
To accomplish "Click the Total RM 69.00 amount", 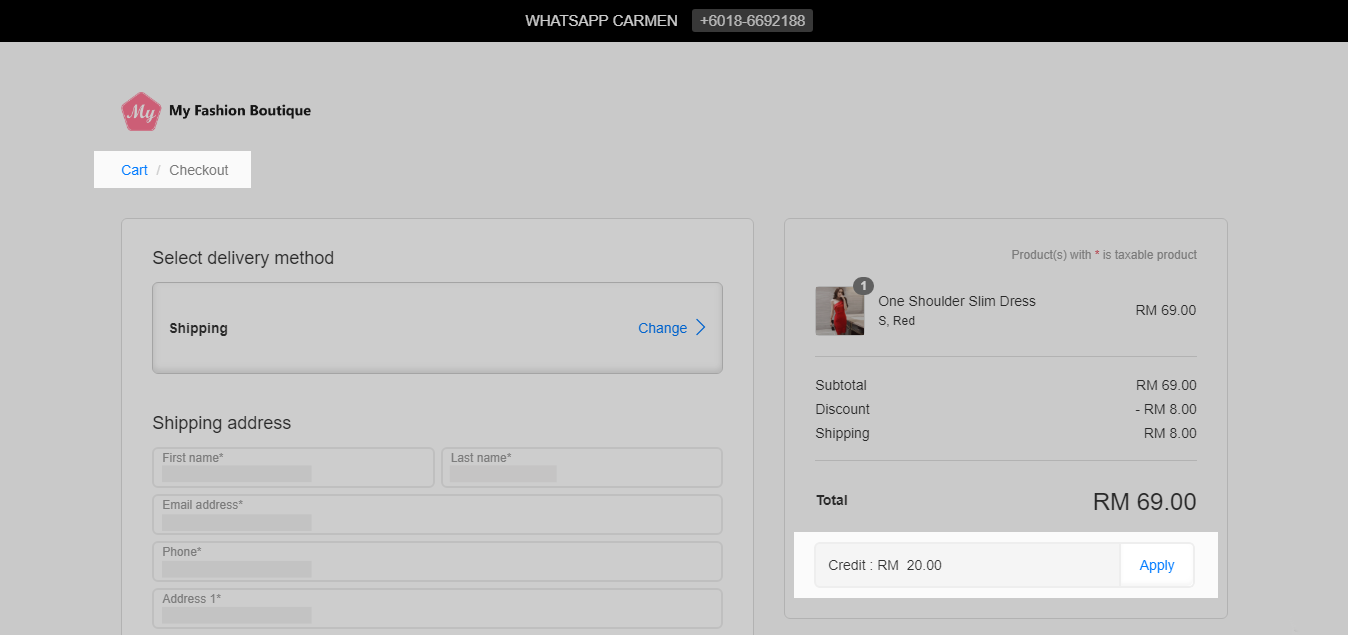I will [1145, 502].
